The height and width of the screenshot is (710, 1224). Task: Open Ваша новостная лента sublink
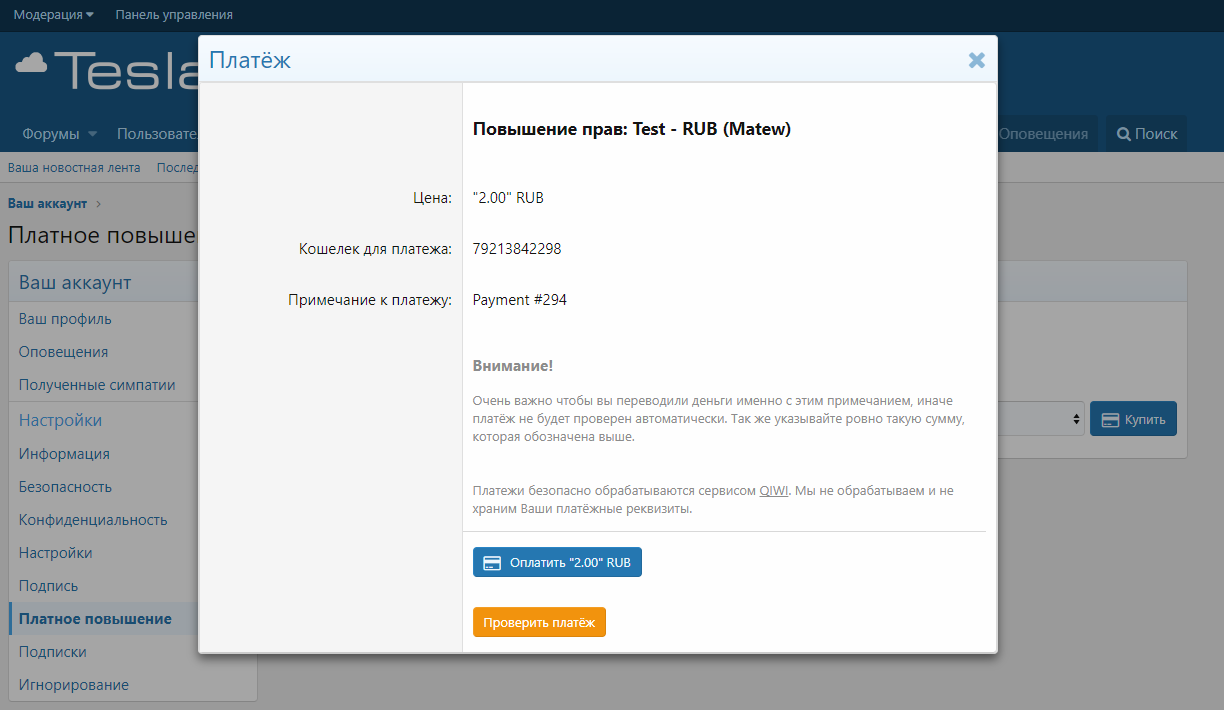74,168
